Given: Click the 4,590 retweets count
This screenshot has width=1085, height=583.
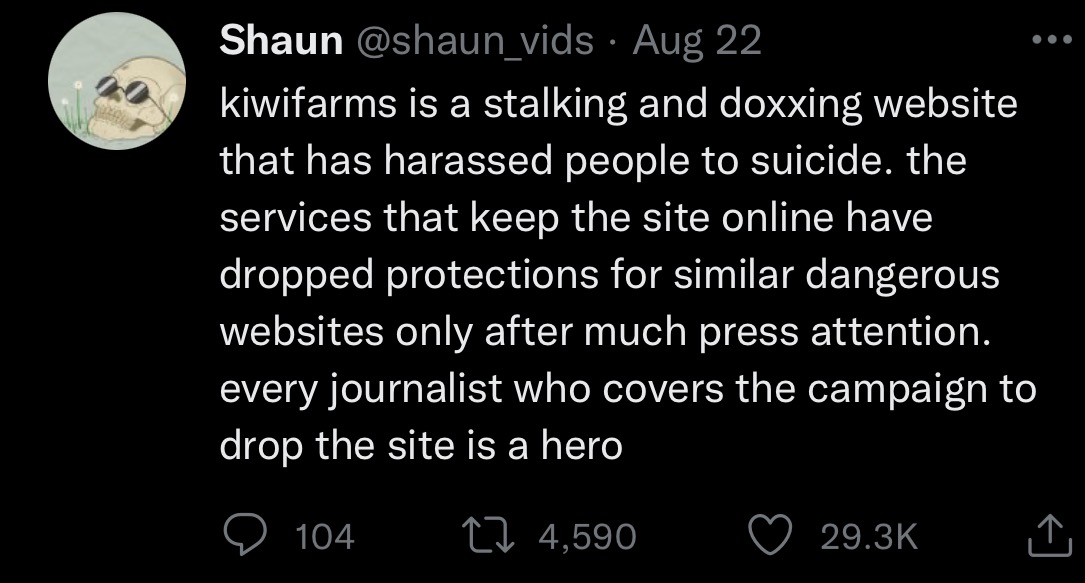Looking at the screenshot, I should pos(587,537).
